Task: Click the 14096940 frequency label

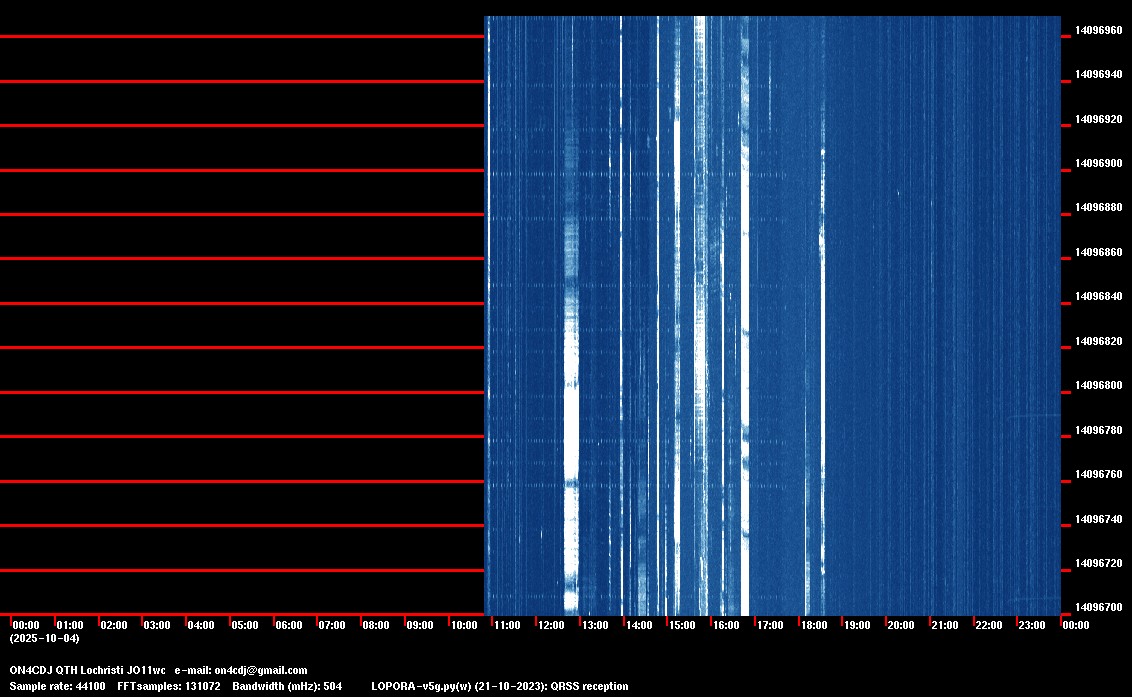Action: point(1098,74)
